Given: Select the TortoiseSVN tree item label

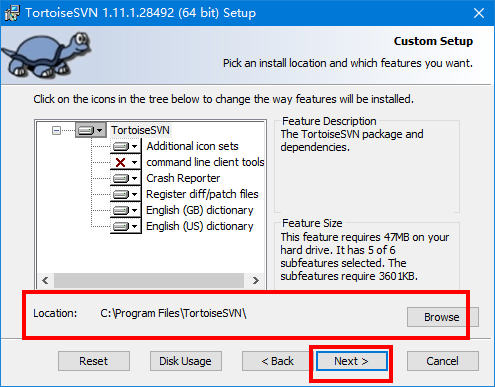Looking at the screenshot, I should 140,130.
